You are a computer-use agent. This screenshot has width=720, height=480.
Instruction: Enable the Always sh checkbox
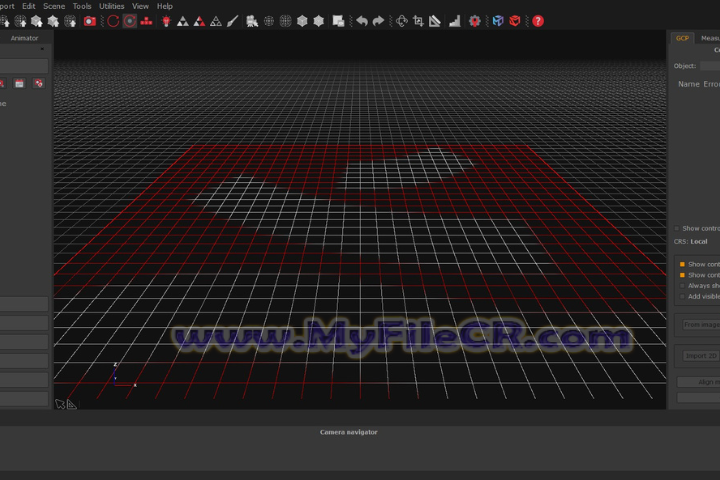coord(682,286)
